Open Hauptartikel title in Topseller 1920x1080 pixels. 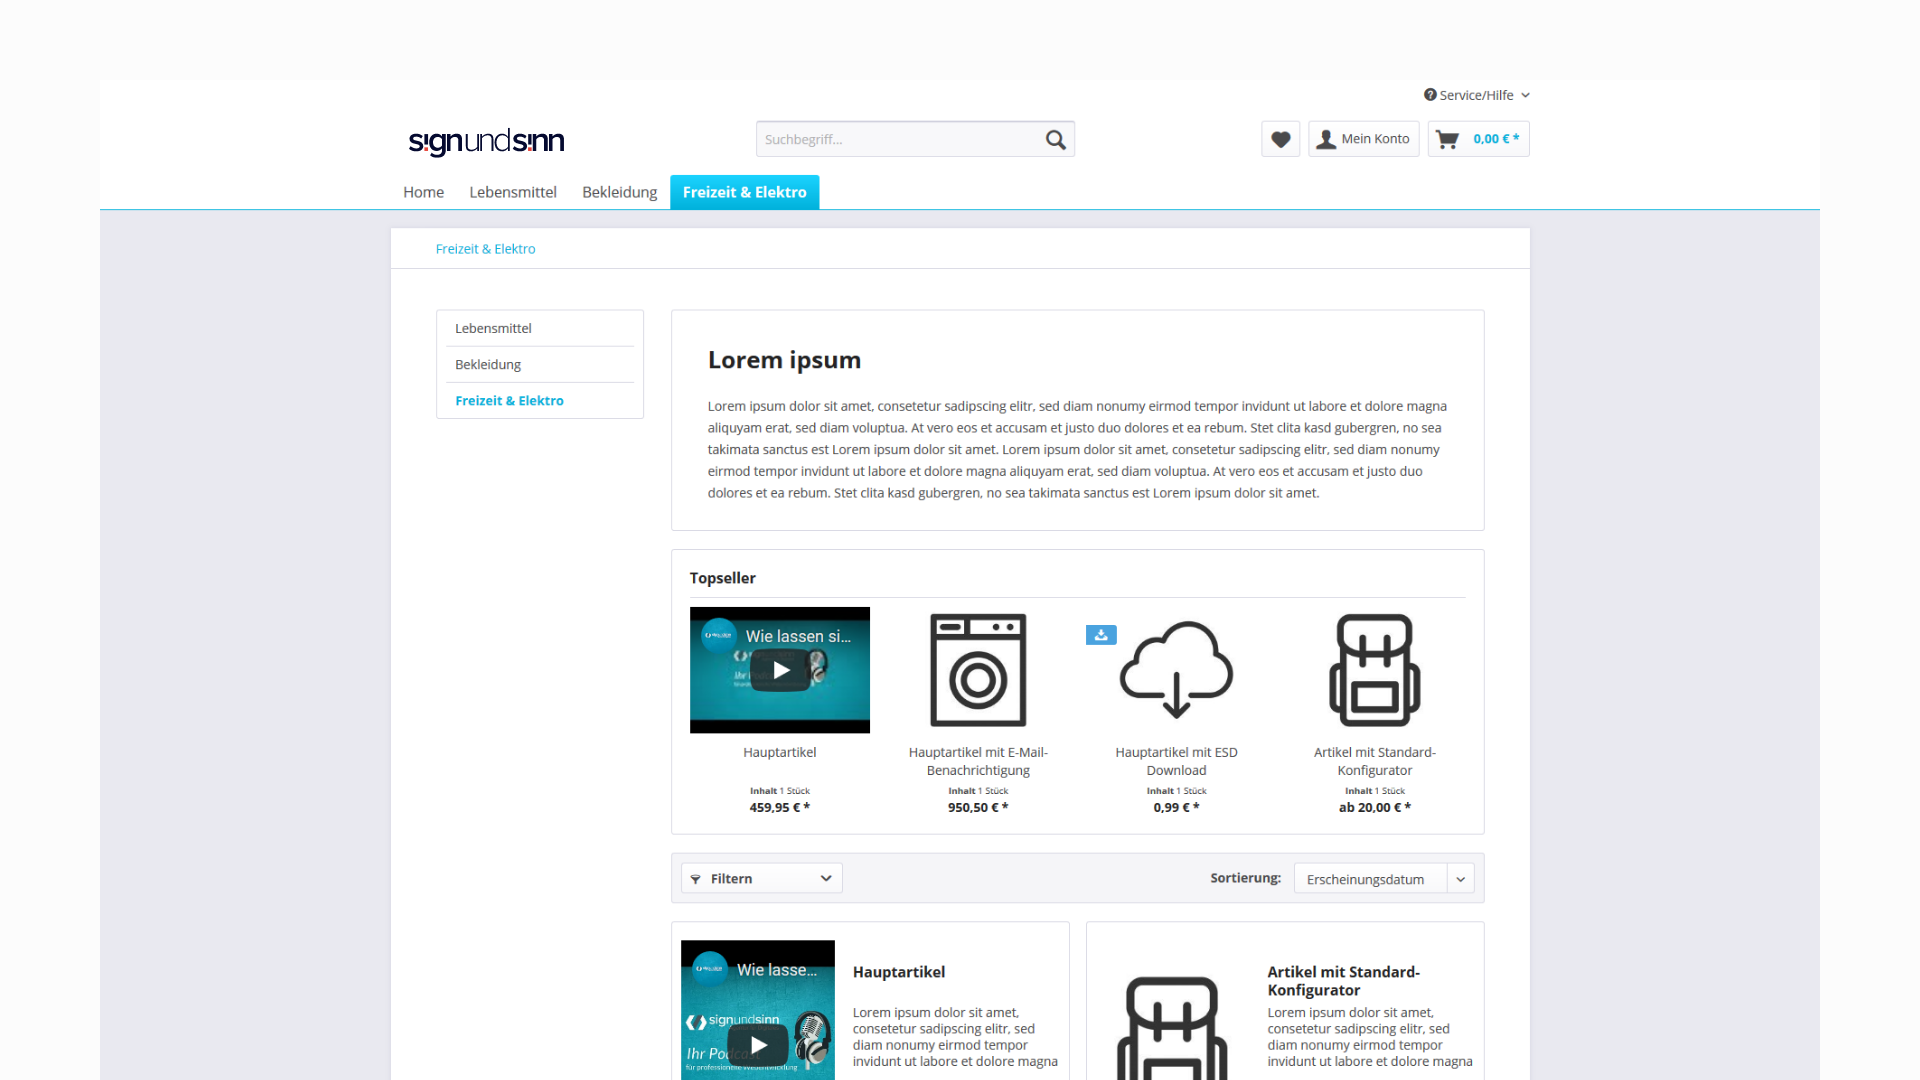click(x=780, y=752)
